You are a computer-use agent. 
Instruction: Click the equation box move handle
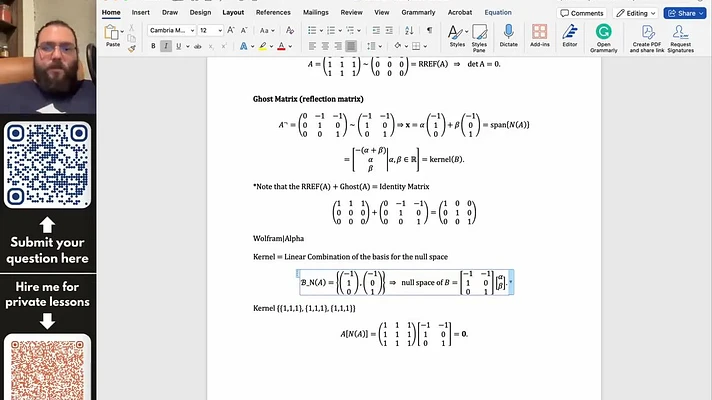click(x=298, y=273)
